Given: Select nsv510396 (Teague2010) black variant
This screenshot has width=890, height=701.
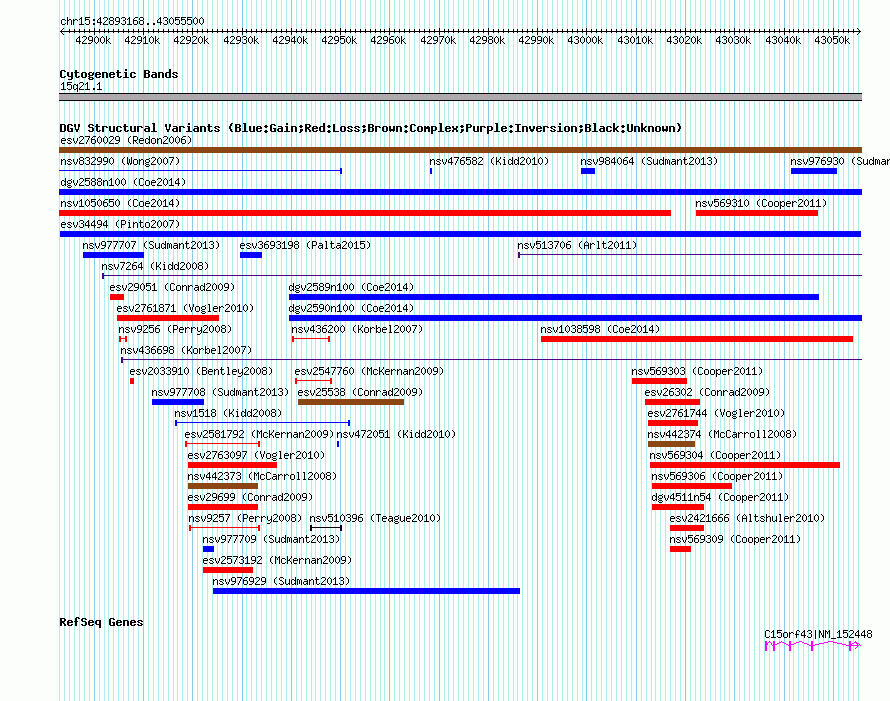Looking at the screenshot, I should tap(326, 528).
